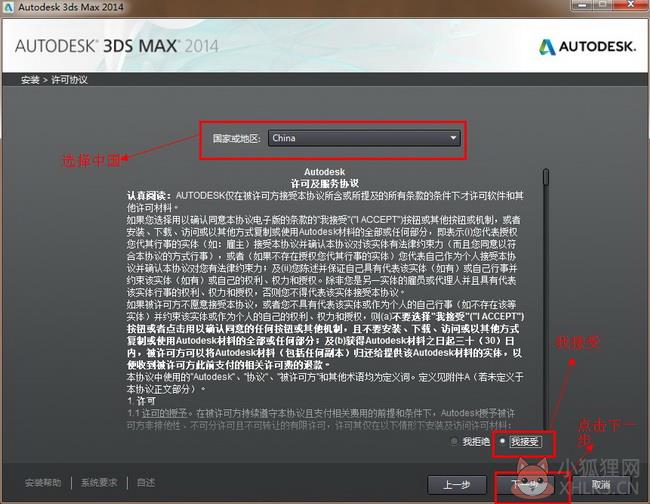This screenshot has height=504, width=650.
Task: Minimize the installer window
Action: pos(582,5)
